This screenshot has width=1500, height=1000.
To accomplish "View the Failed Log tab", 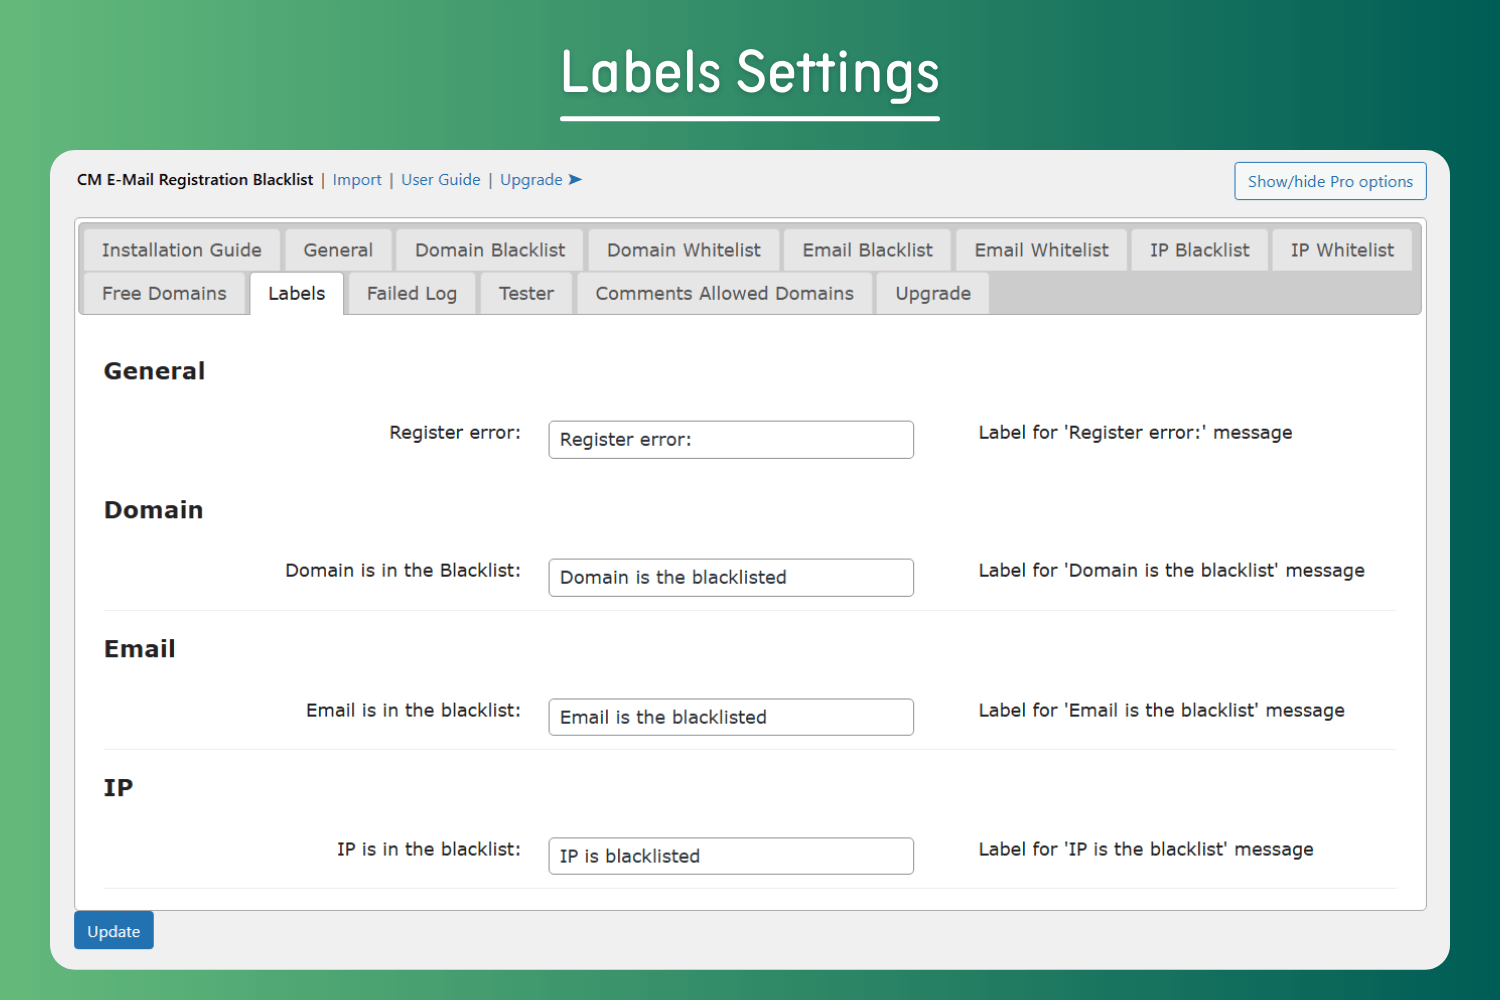I will (x=411, y=294).
